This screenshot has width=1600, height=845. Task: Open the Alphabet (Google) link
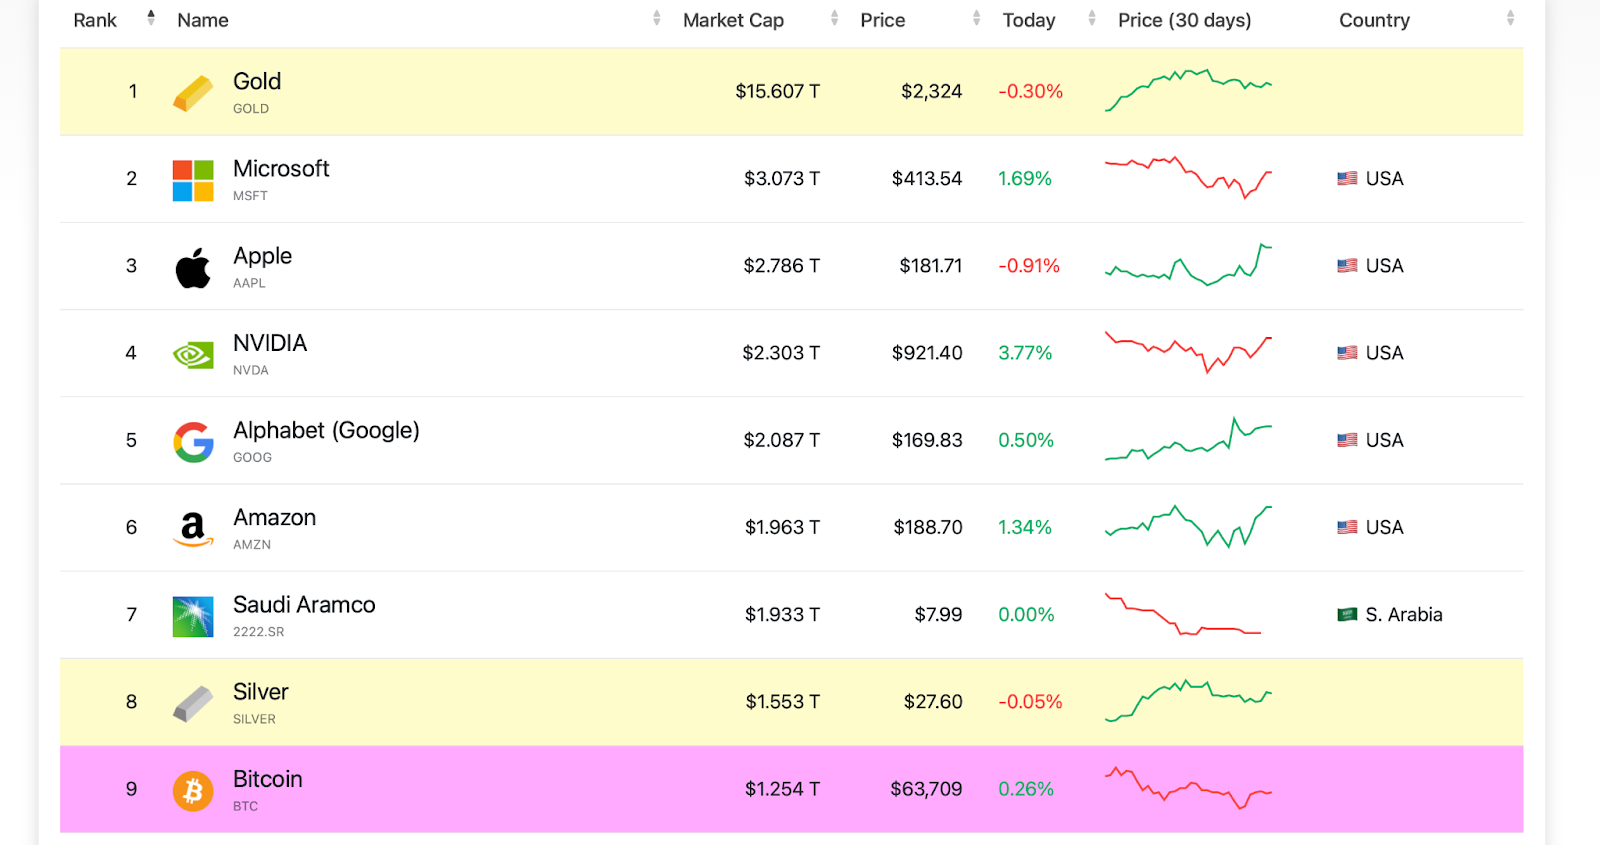point(326,430)
